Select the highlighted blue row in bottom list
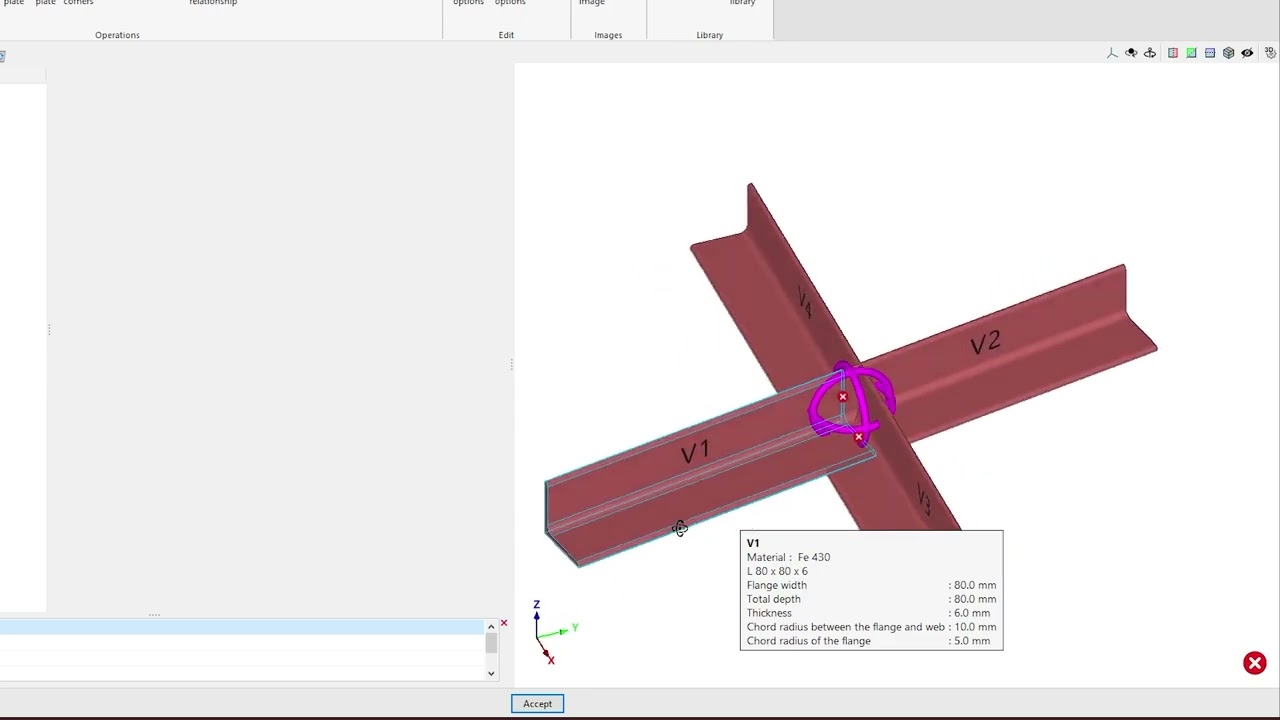This screenshot has height=720, width=1280. point(241,627)
